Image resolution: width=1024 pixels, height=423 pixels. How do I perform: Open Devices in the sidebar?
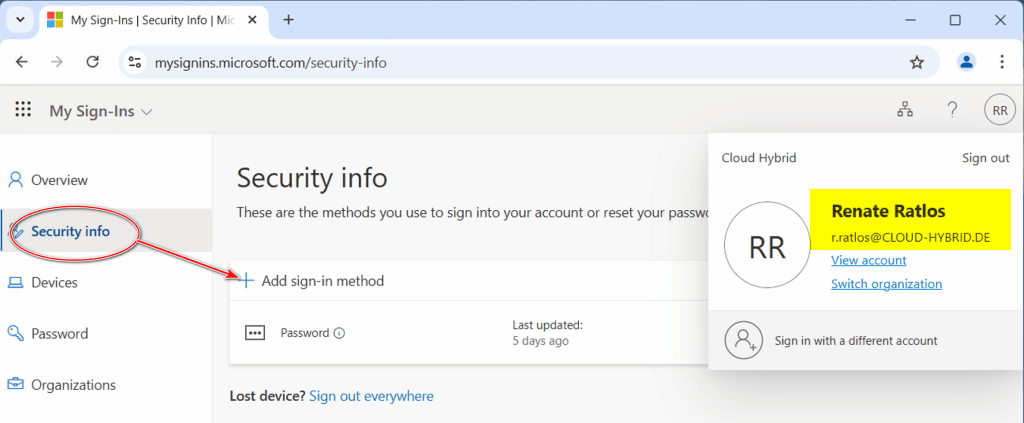[x=54, y=282]
